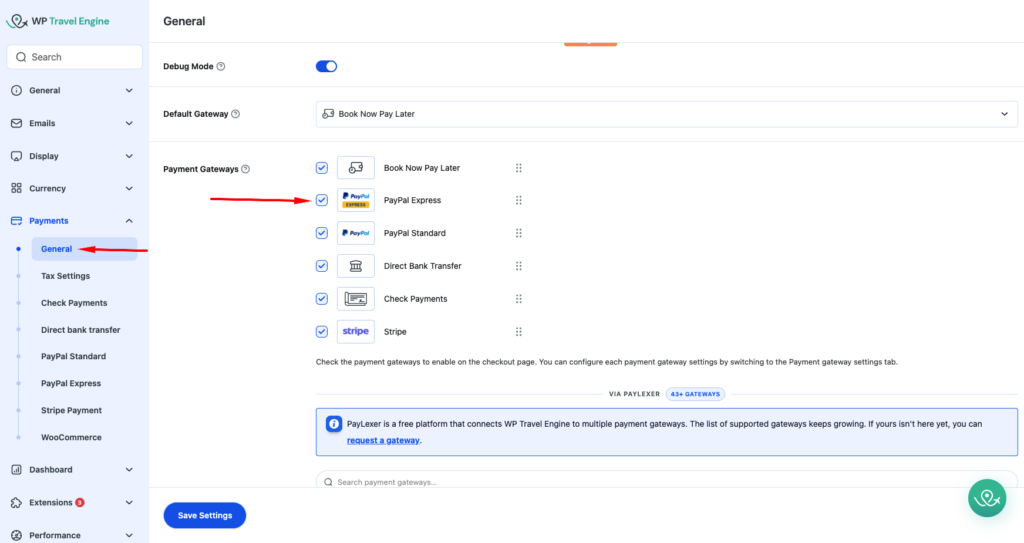Open the Default Gateway dropdown
Viewport: 1024px width, 543px height.
tap(666, 114)
